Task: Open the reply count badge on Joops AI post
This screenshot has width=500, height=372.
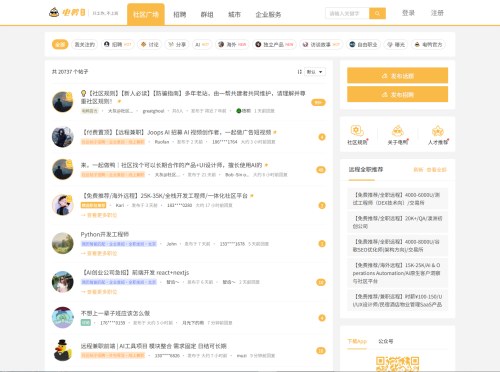Action: tap(322, 137)
